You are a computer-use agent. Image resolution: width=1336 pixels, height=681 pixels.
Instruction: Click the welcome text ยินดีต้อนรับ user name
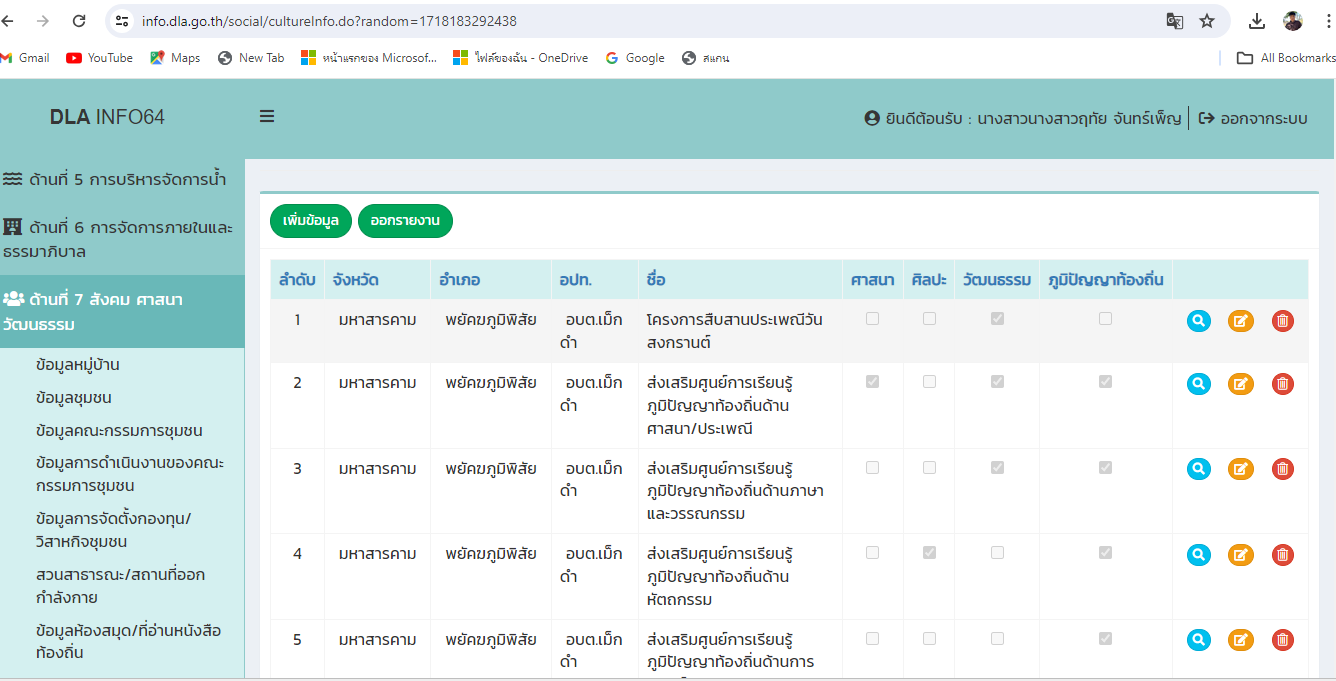pos(1023,118)
